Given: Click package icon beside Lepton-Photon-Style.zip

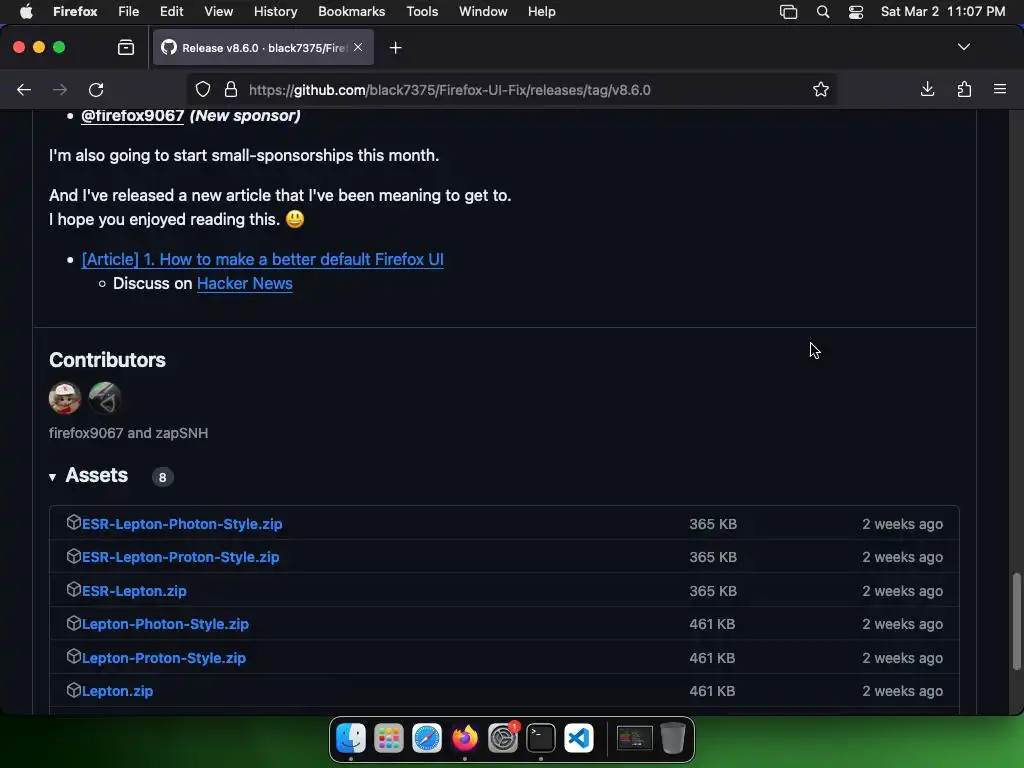Looking at the screenshot, I should tap(74, 623).
